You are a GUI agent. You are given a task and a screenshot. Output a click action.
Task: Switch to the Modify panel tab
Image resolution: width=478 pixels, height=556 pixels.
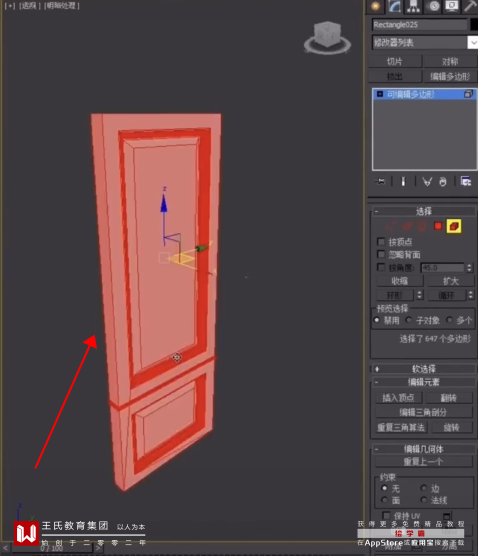click(x=394, y=6)
